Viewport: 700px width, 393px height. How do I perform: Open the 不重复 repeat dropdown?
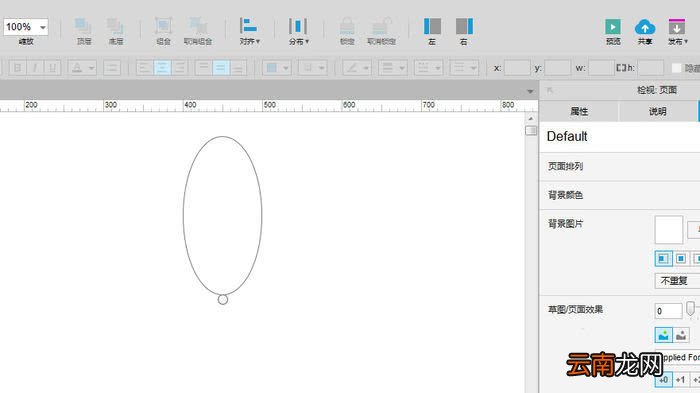tap(677, 281)
